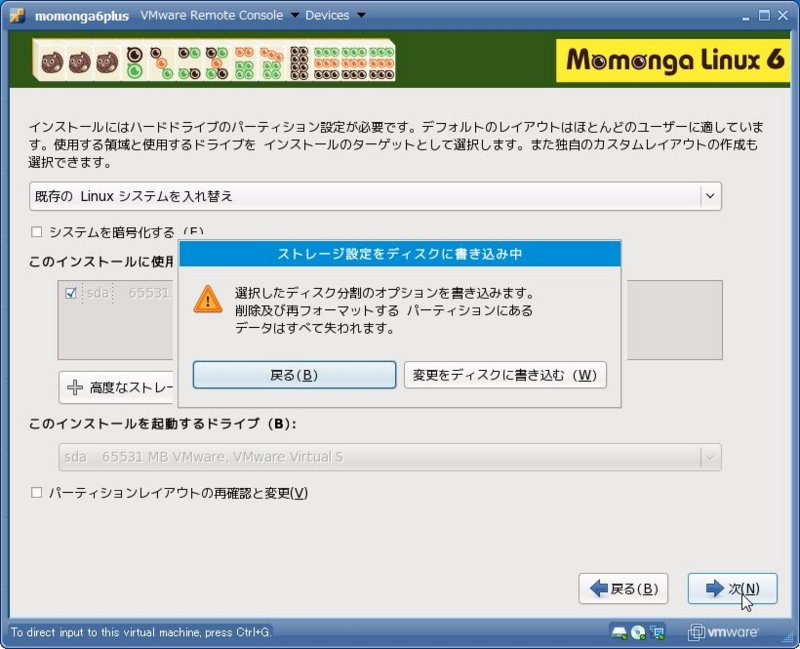
Task: Click the 高度なストレージ advanced storage button
Action: [118, 387]
